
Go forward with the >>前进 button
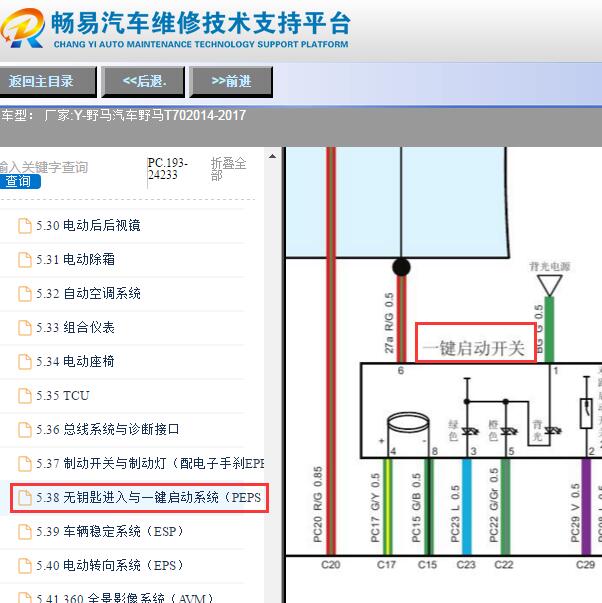tap(231, 81)
